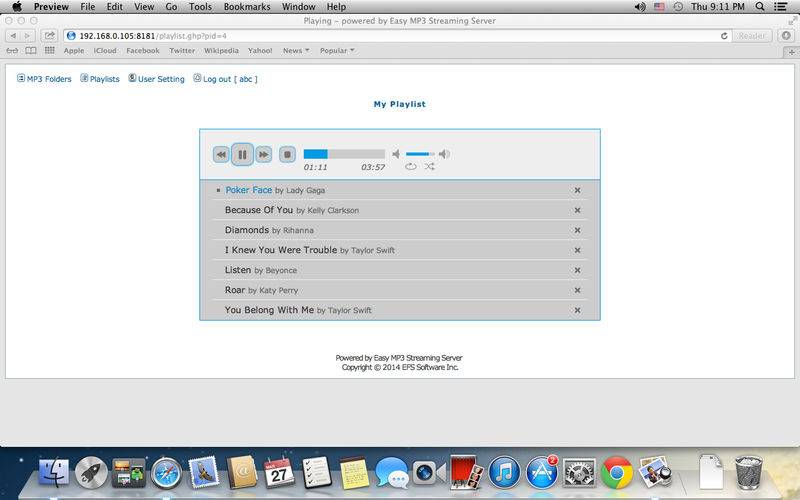Expand the Popular bookmarks dropdown
Image resolution: width=800 pixels, height=500 pixels.
pyautogui.click(x=337, y=51)
